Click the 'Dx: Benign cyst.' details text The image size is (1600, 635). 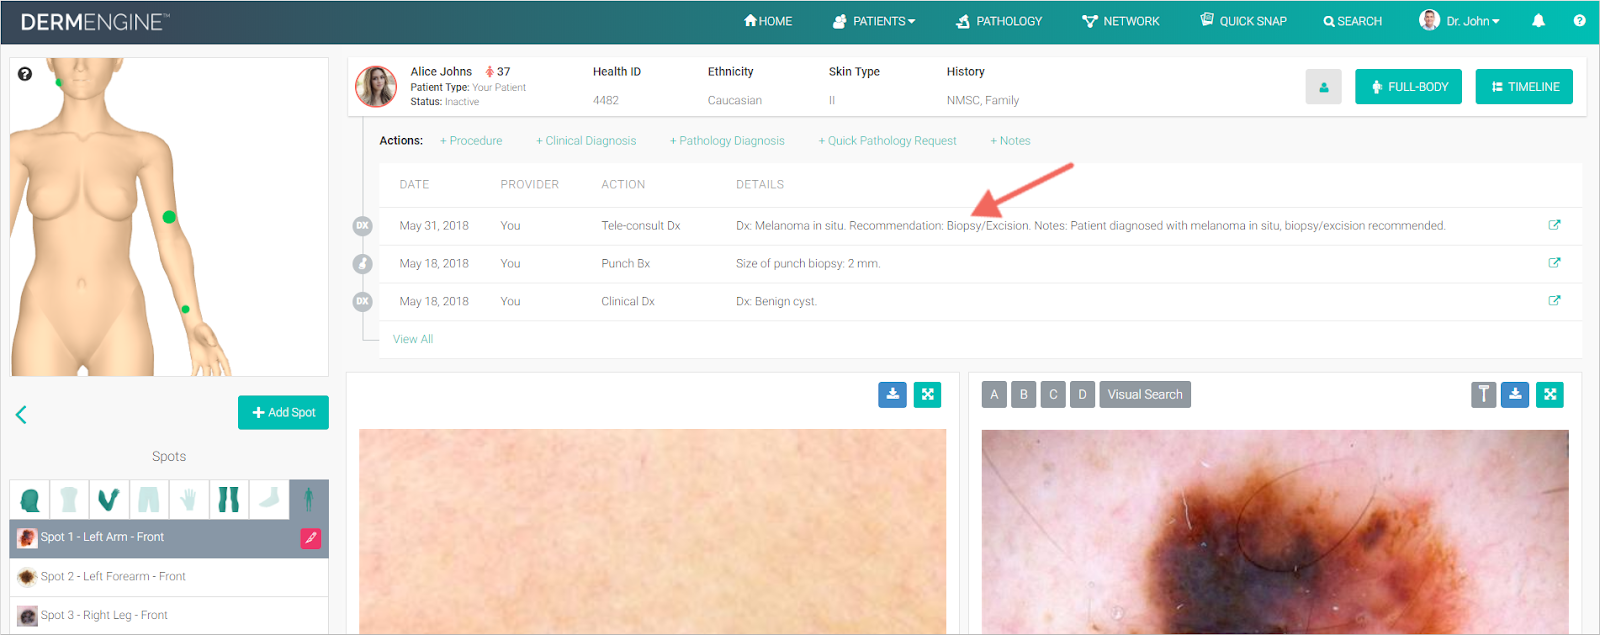click(x=776, y=301)
